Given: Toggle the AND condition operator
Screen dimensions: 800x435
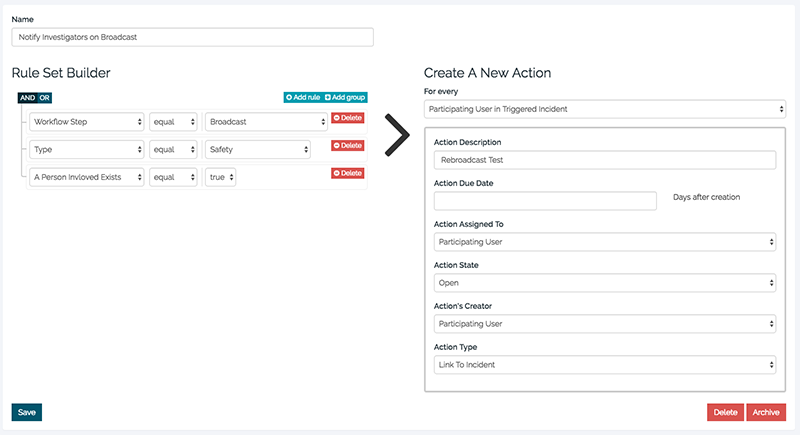Looking at the screenshot, I should [27, 97].
